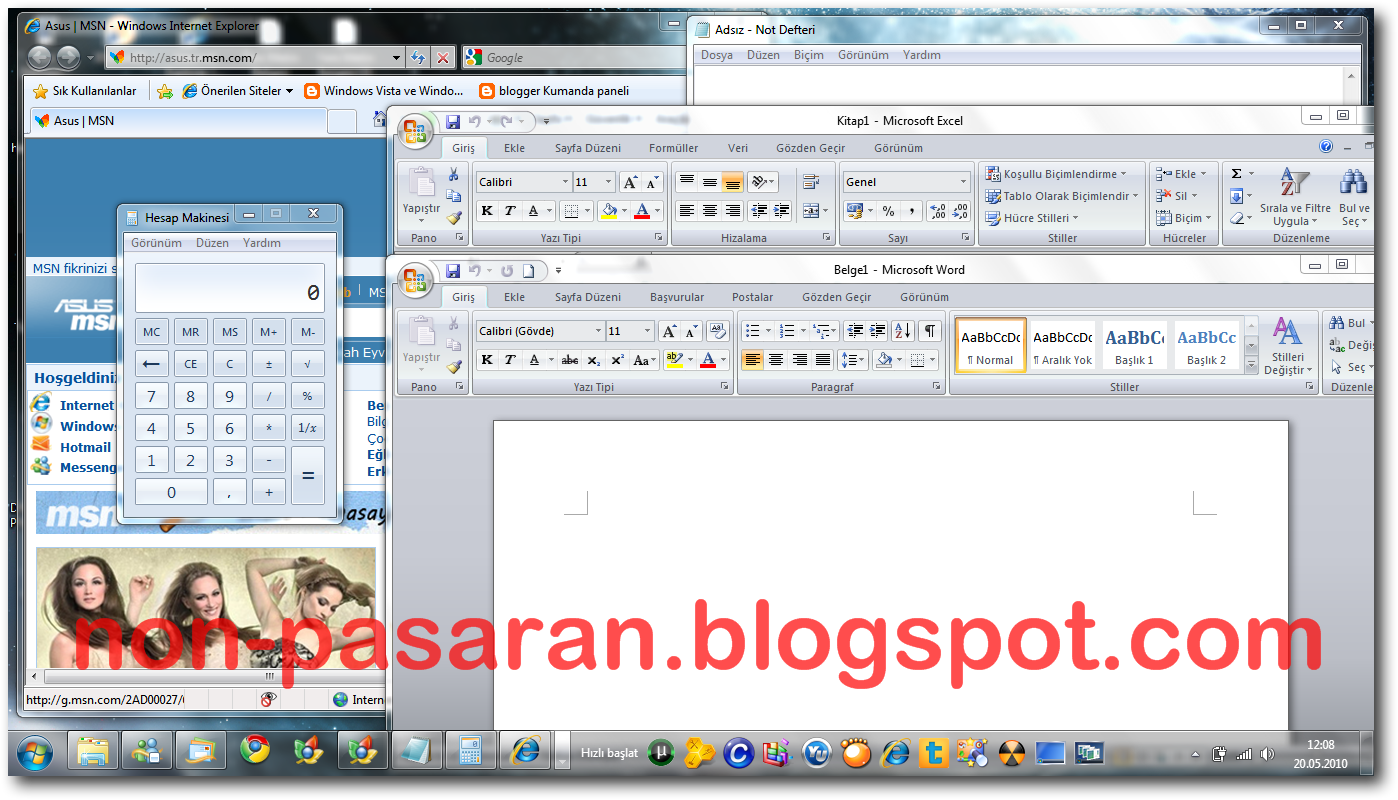Decrease indent in Word Paragraf group
1398x800 pixels.
click(855, 331)
